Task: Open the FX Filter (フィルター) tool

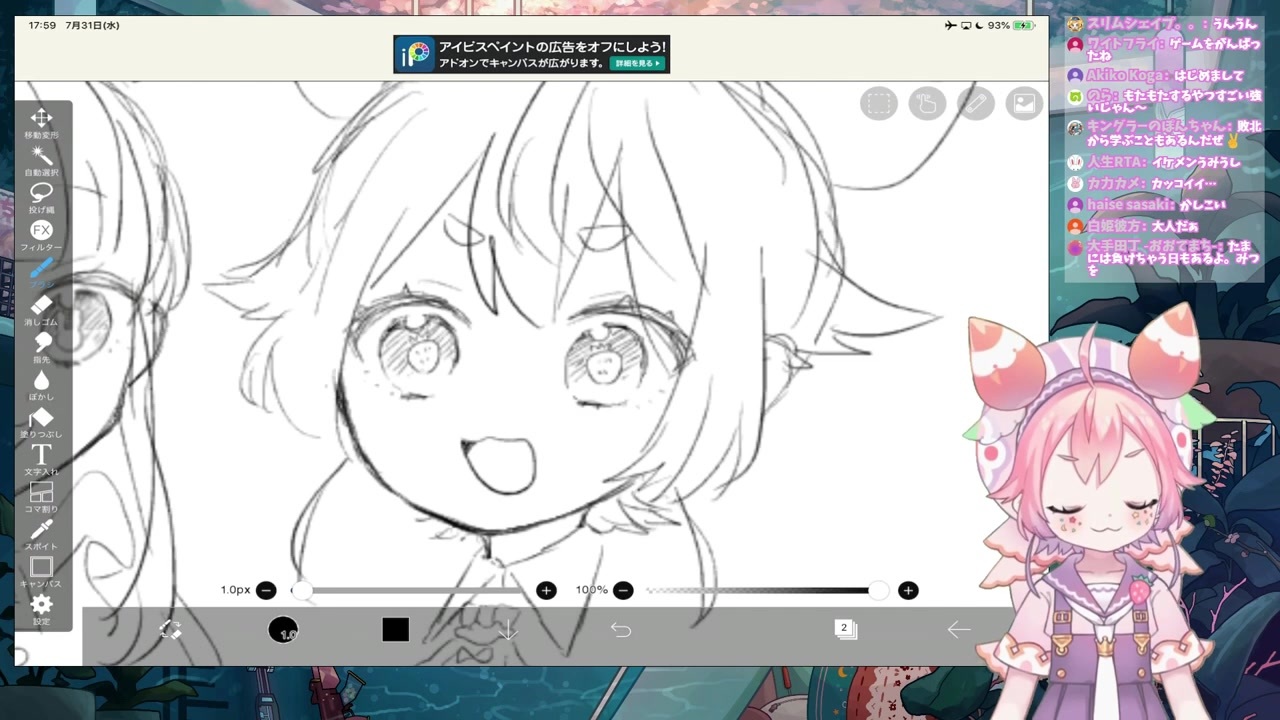Action: [x=41, y=235]
